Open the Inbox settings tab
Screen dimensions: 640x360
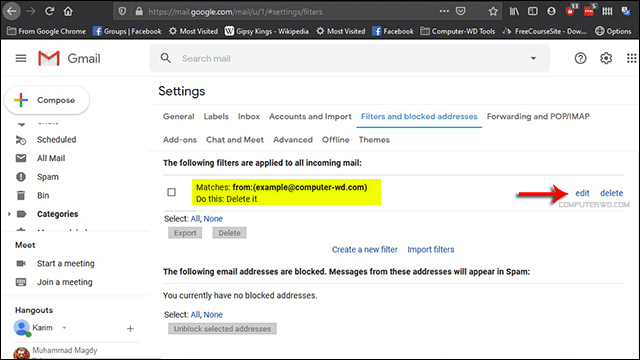249,116
